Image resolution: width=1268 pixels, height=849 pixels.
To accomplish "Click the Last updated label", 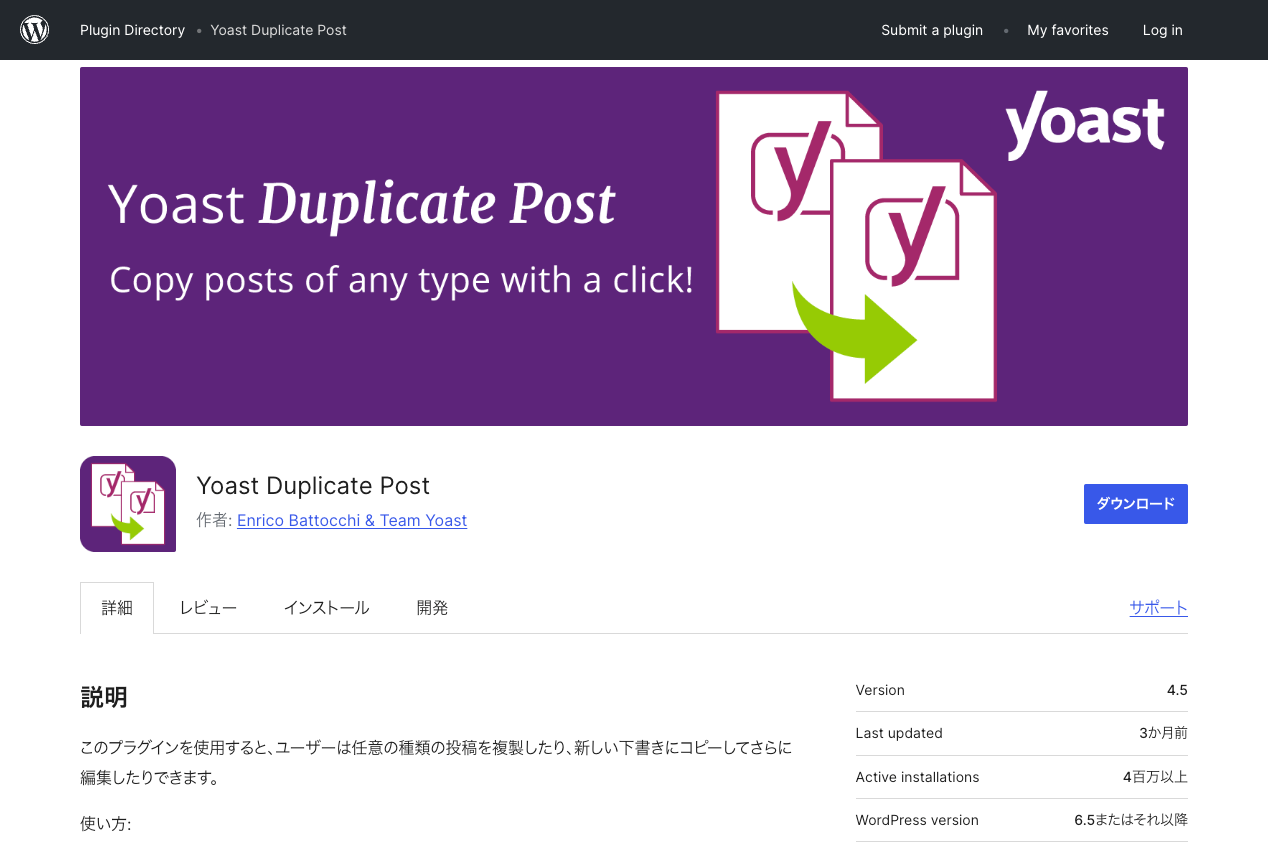I will [x=899, y=733].
